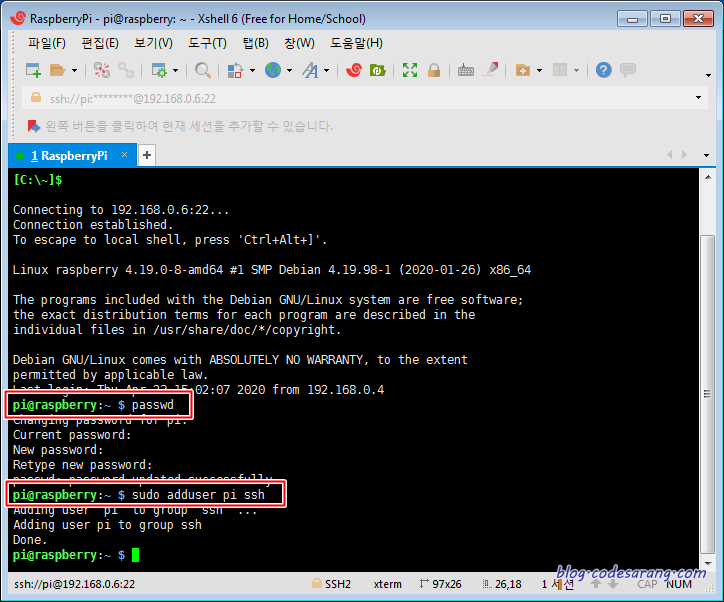Click the speech bubble feedback icon
724x602 pixels.
pos(627,70)
